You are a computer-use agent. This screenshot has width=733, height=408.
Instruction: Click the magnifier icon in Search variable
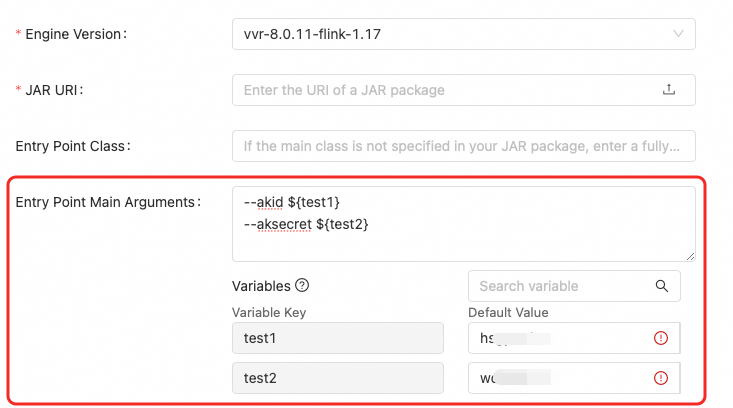[662, 286]
